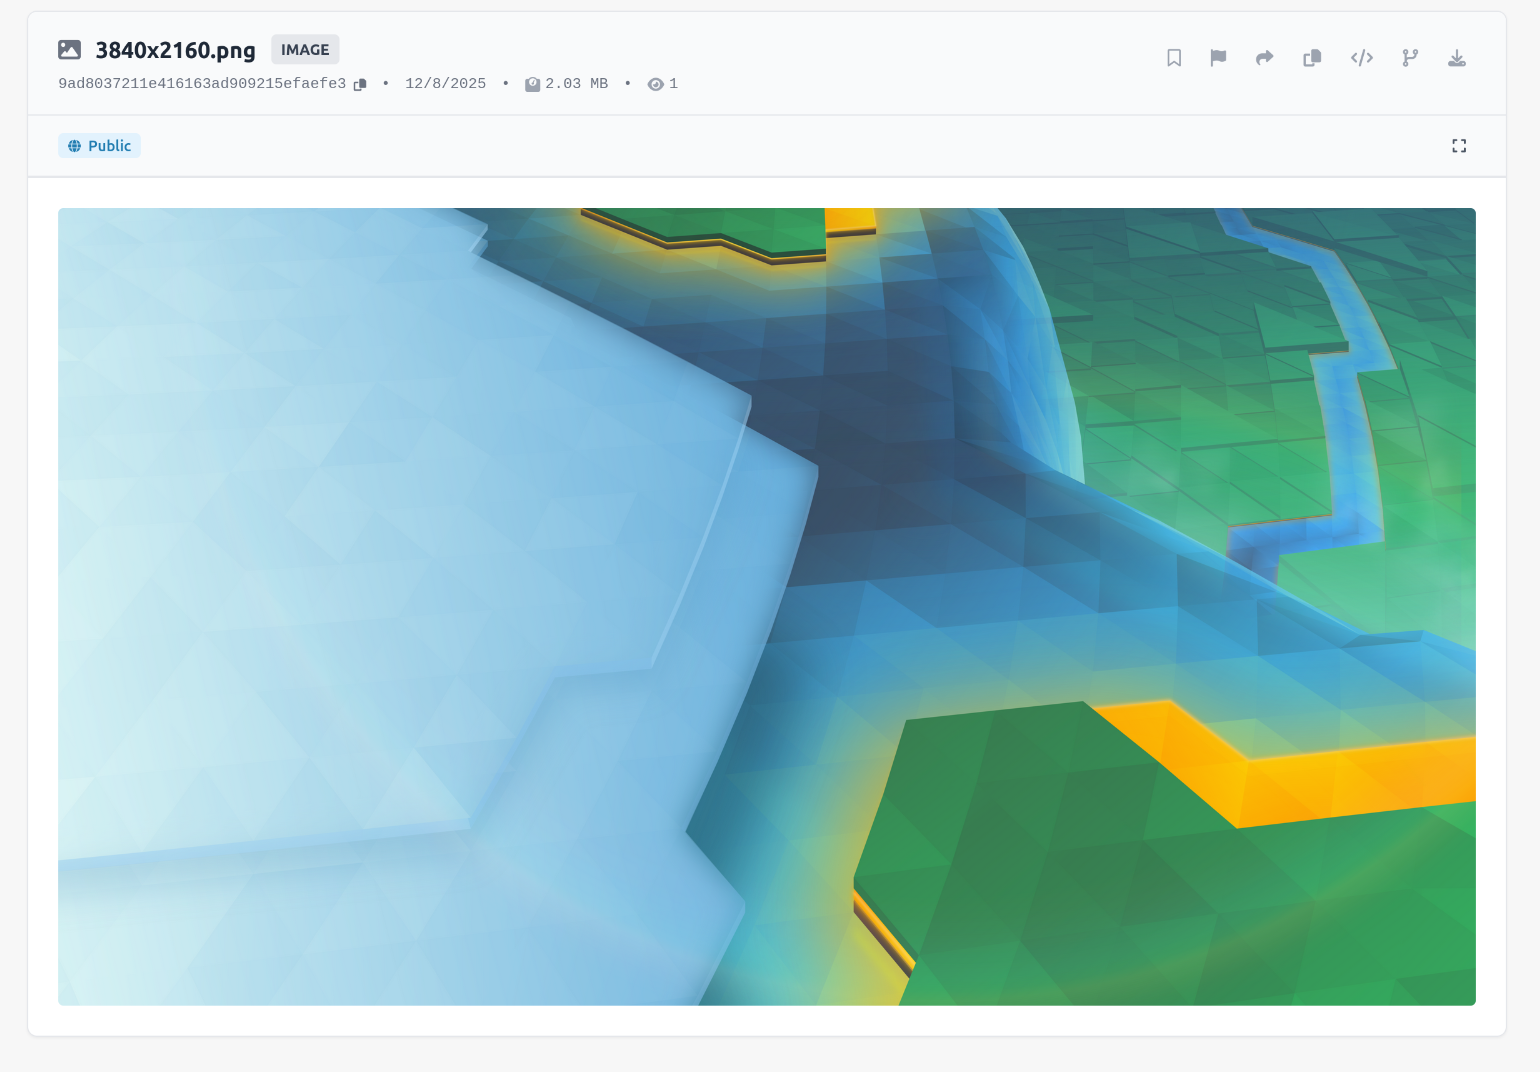Copy the file hash using the small copy icon
The width and height of the screenshot is (1540, 1072).
tap(360, 84)
